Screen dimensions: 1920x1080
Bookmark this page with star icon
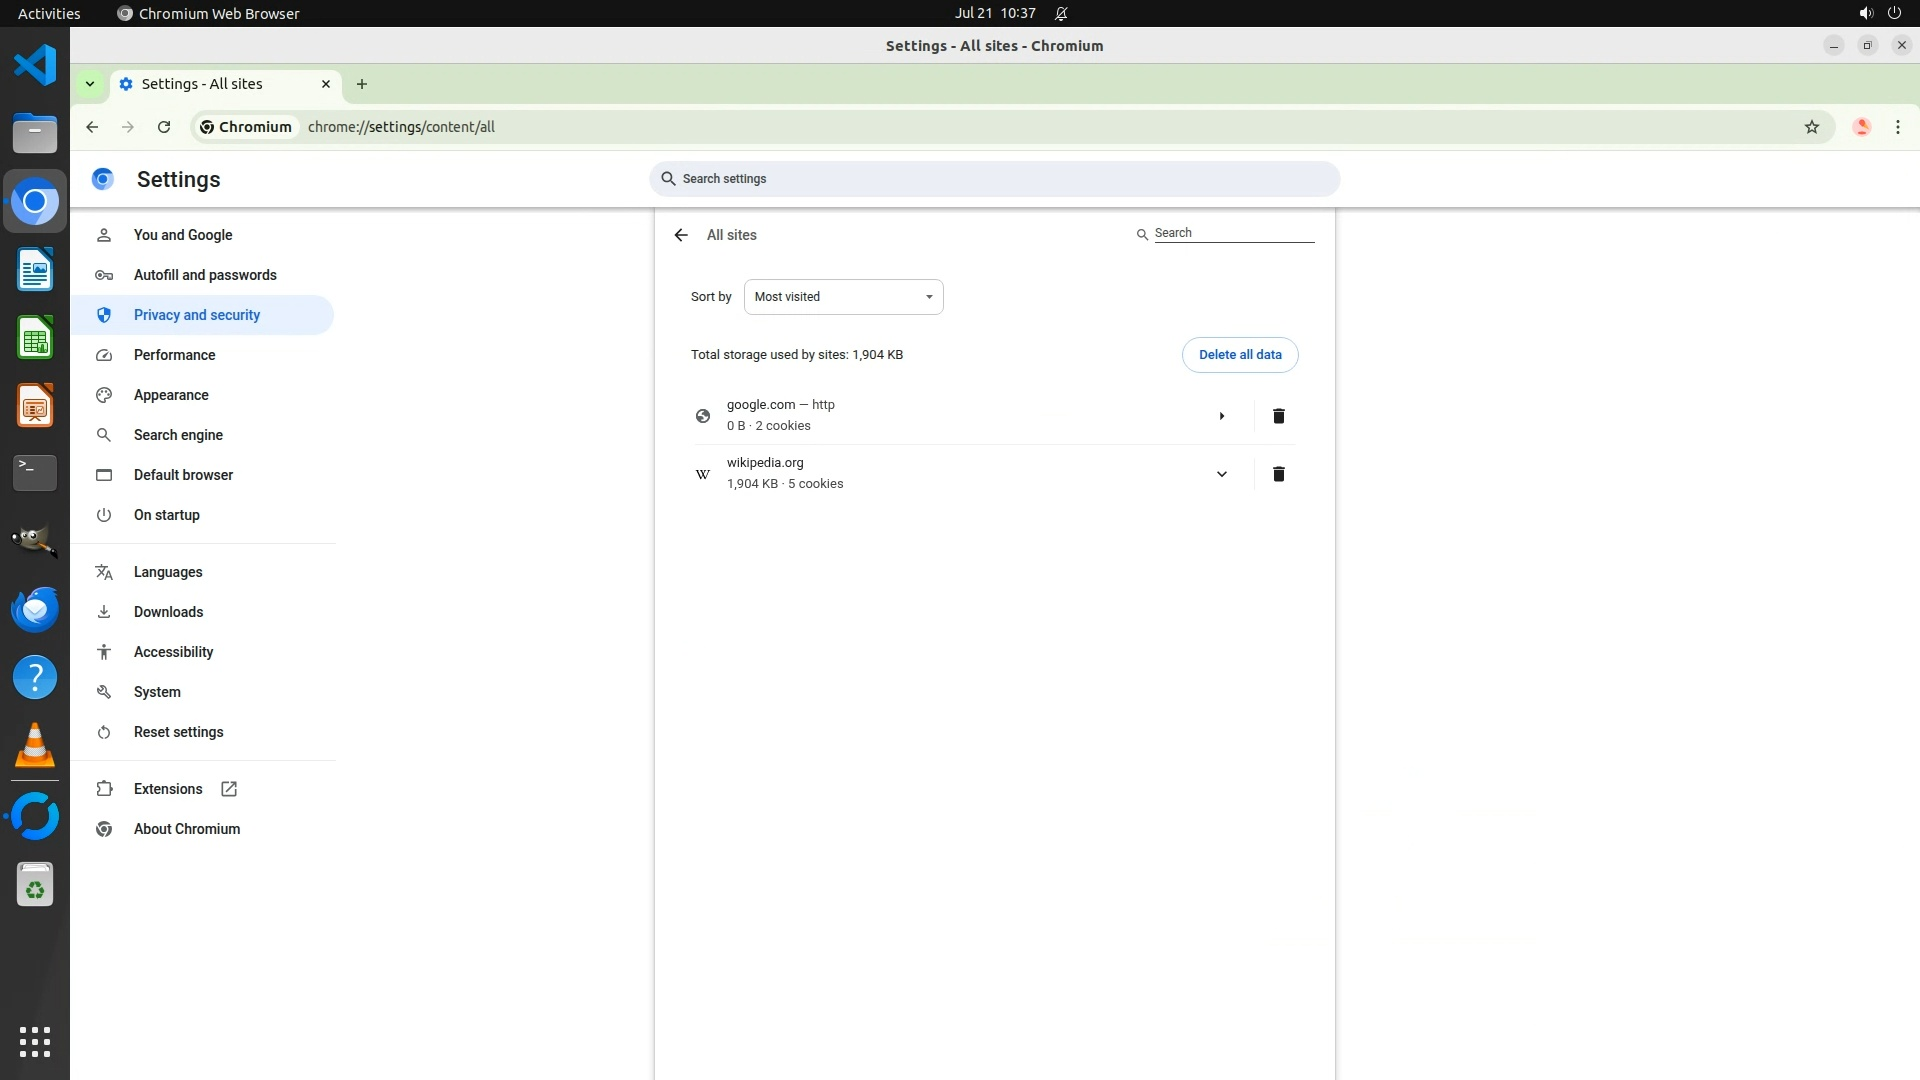tap(1811, 127)
